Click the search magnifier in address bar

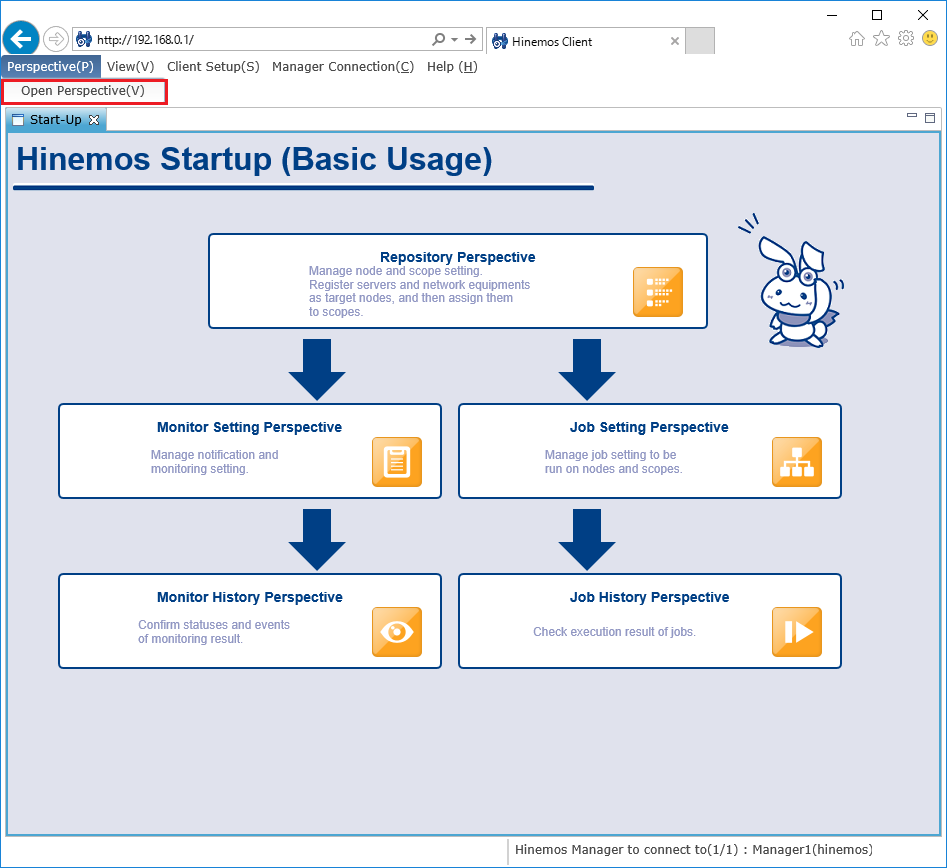438,39
